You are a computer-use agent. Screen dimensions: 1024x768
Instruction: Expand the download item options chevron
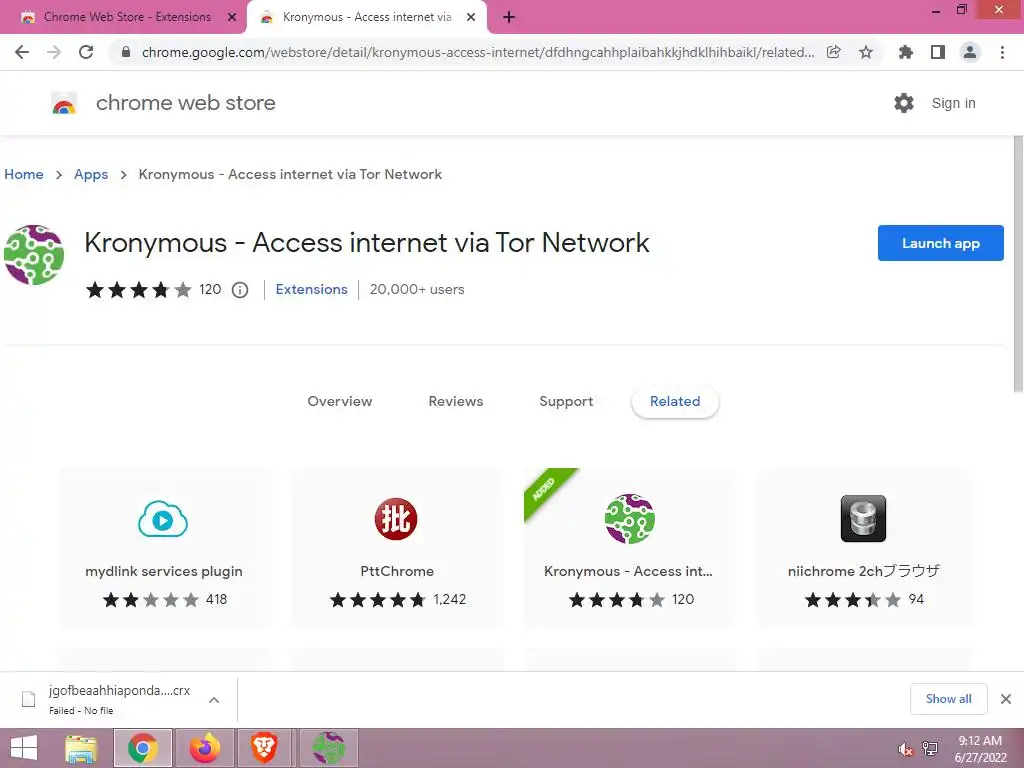[x=214, y=700]
